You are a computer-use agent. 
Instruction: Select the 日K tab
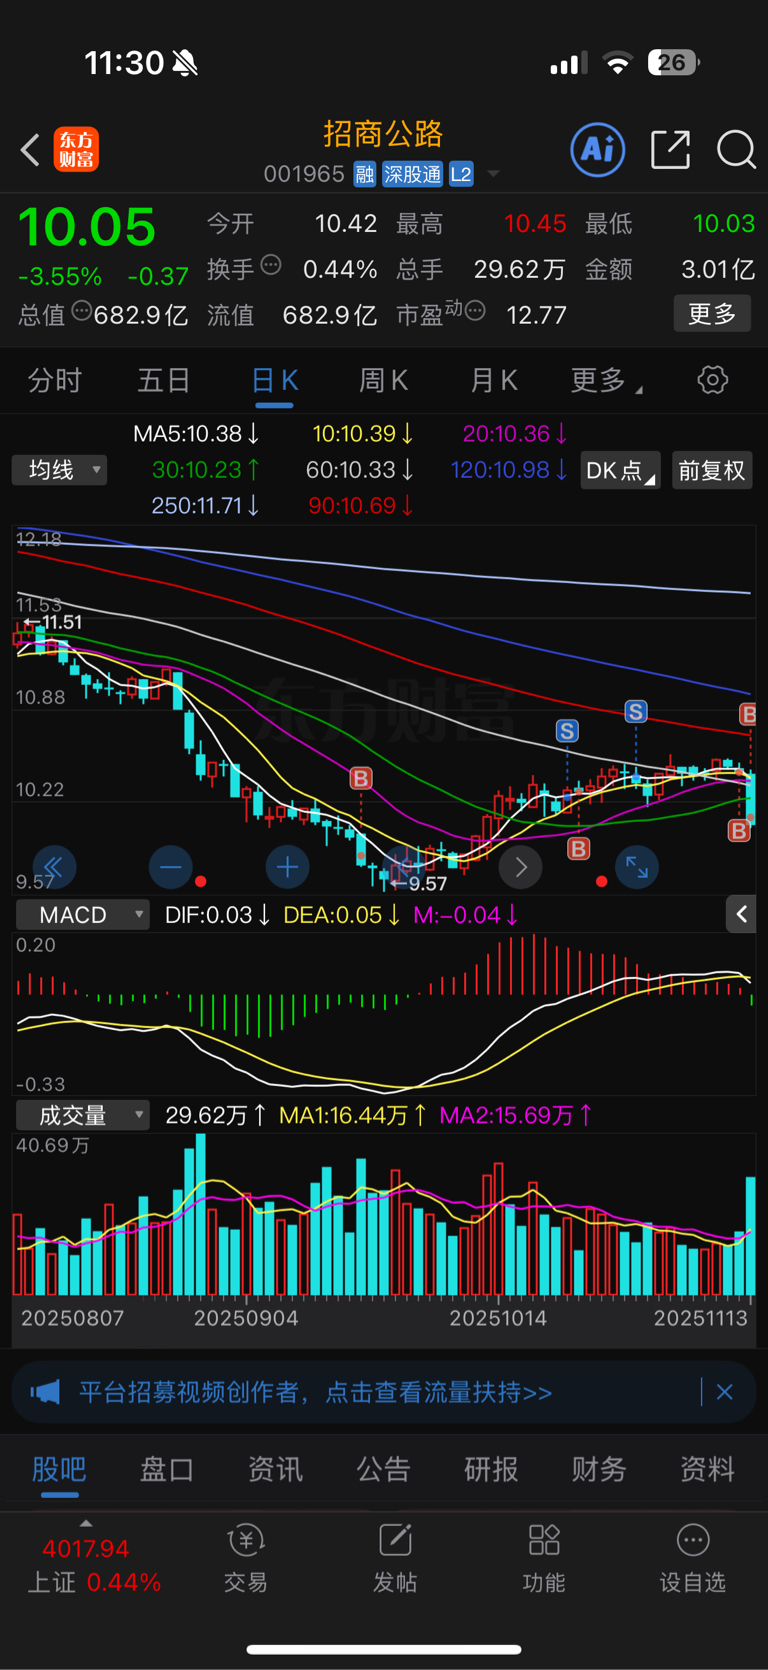pos(274,380)
